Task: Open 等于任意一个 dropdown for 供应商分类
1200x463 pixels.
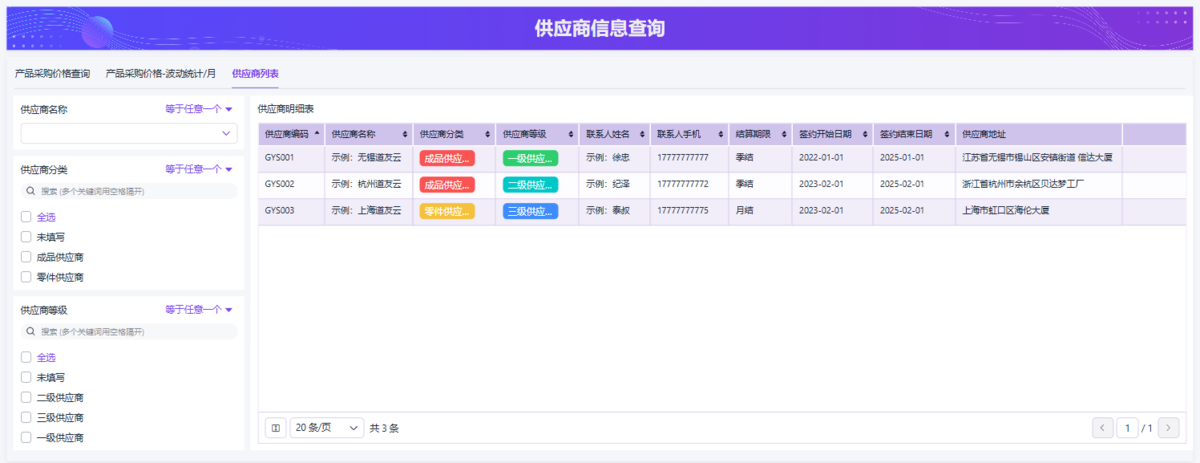Action: click(198, 169)
